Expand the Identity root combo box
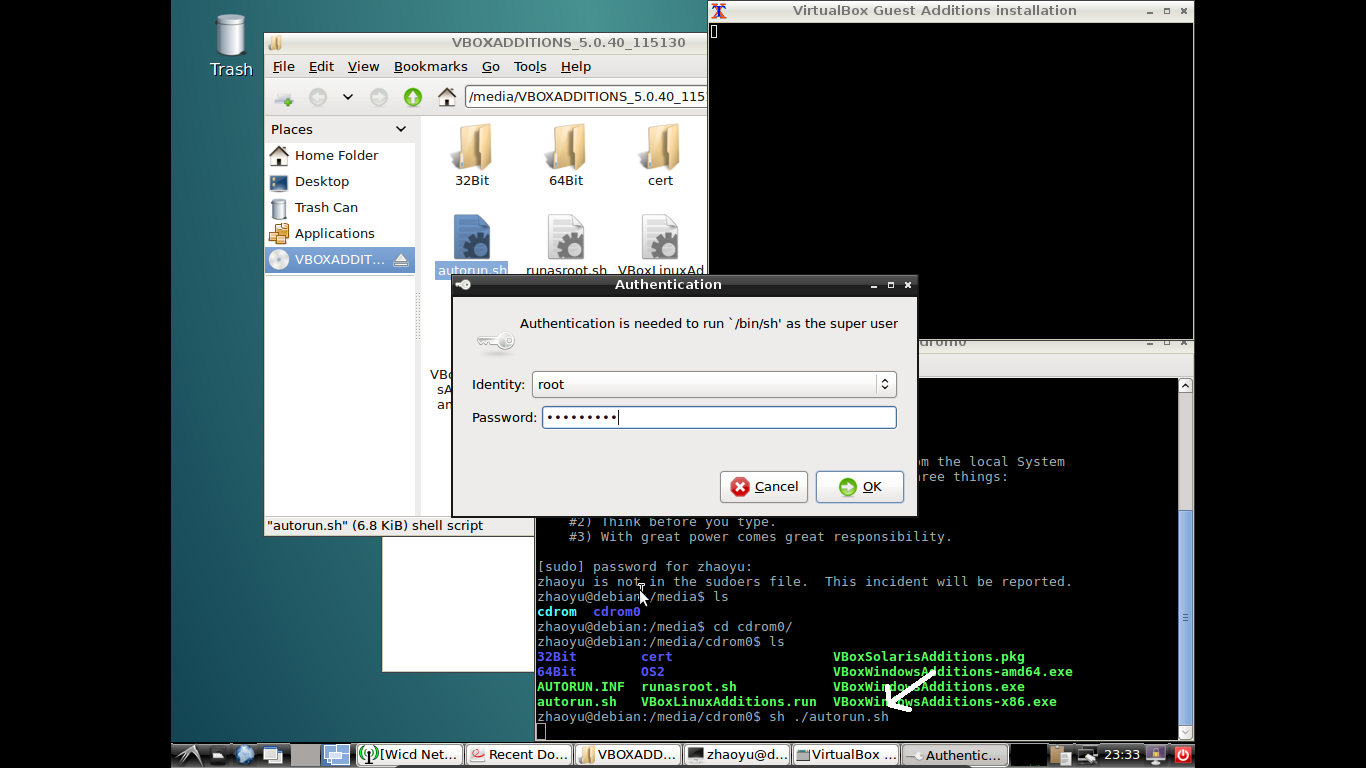The height and width of the screenshot is (768, 1366). click(x=884, y=385)
